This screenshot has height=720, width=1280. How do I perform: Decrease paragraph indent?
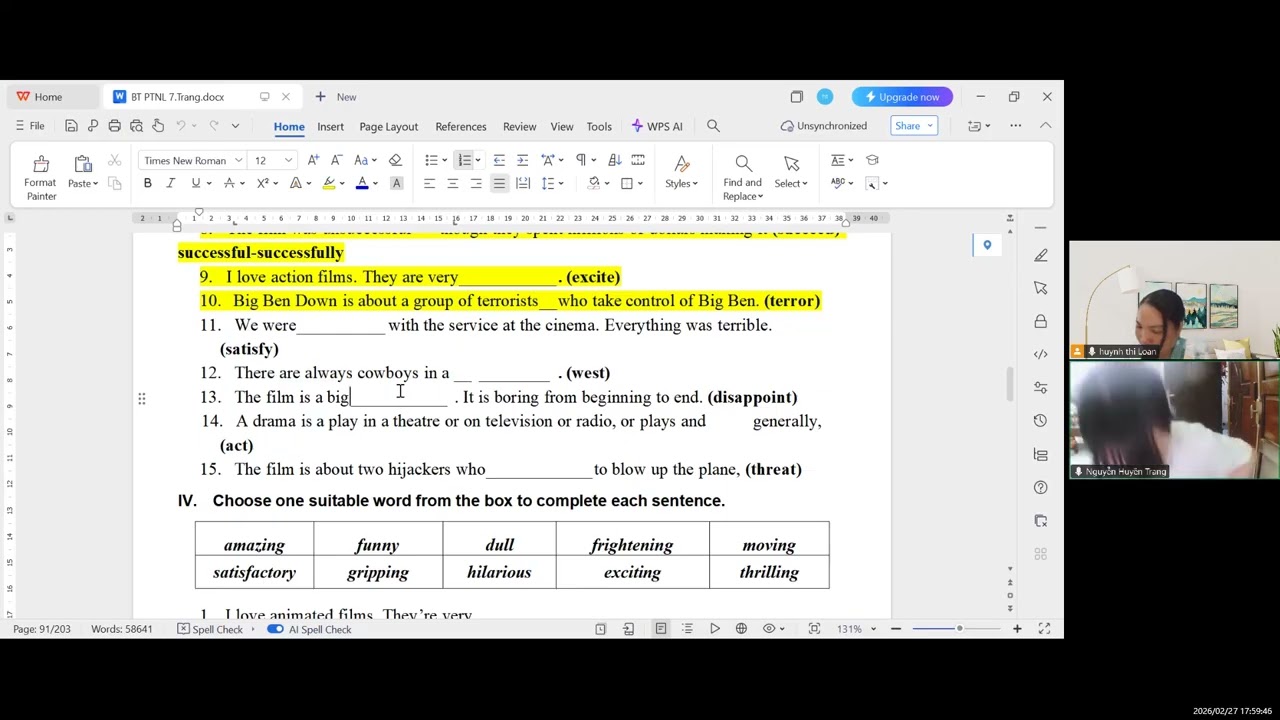click(x=499, y=160)
